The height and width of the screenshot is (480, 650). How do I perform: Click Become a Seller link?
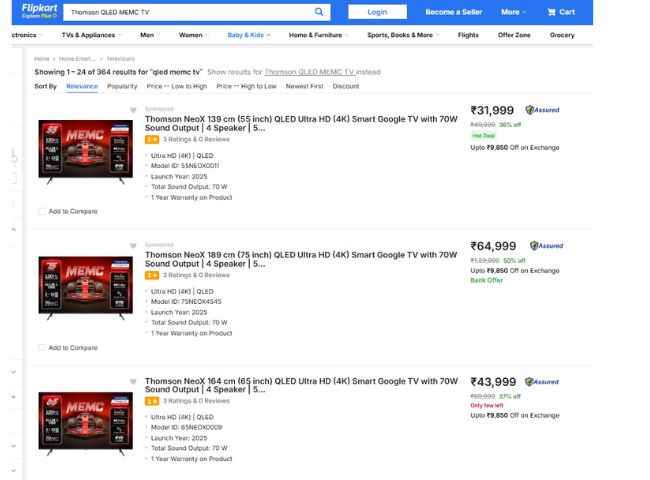pyautogui.click(x=453, y=12)
